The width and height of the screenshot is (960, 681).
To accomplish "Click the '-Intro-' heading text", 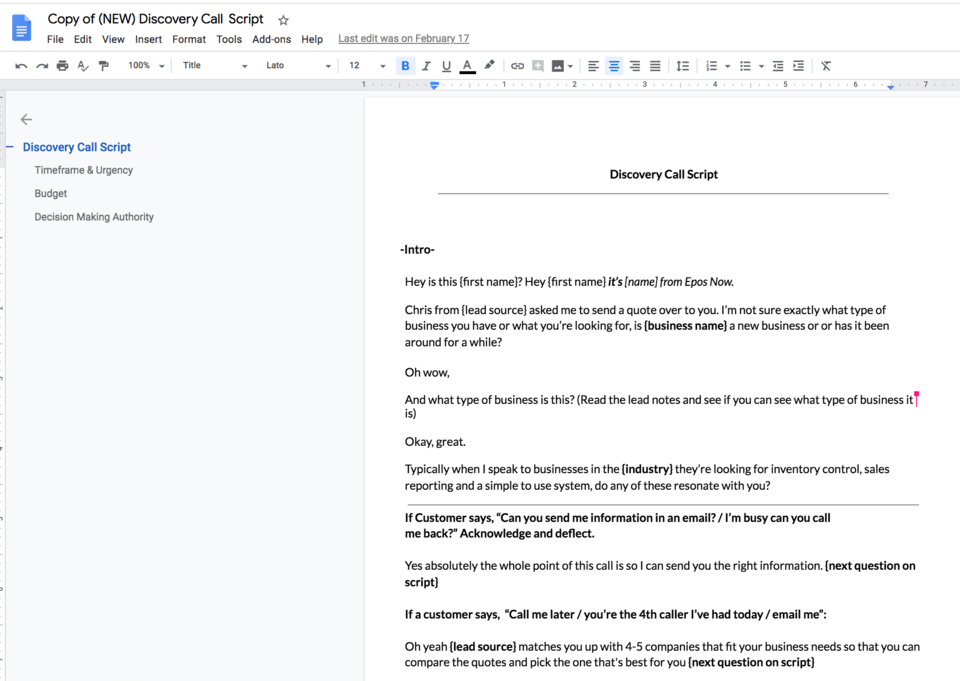I will [x=417, y=250].
